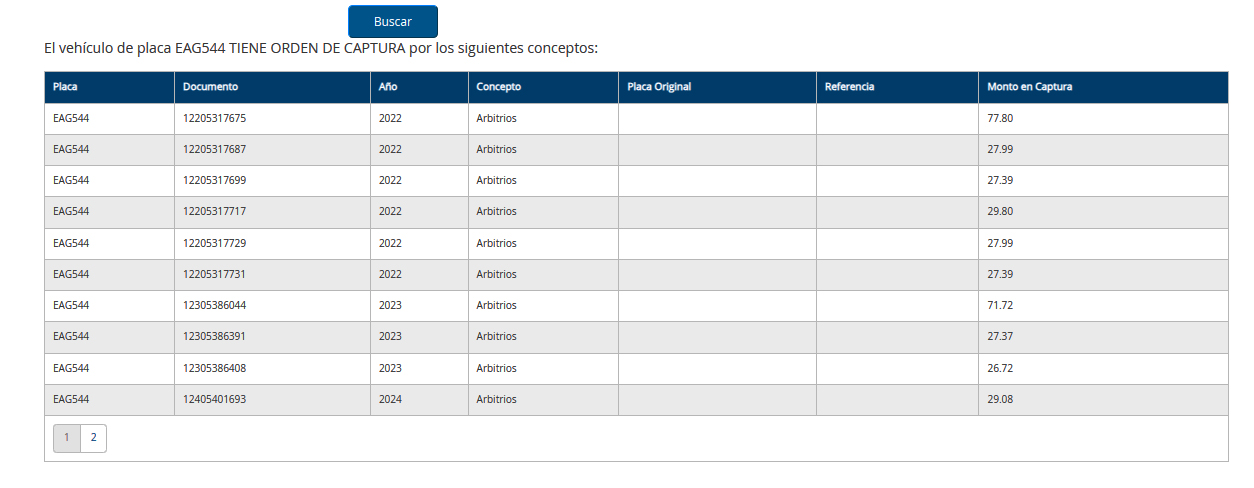
Task: Click the Concepto column header
Action: coord(498,87)
